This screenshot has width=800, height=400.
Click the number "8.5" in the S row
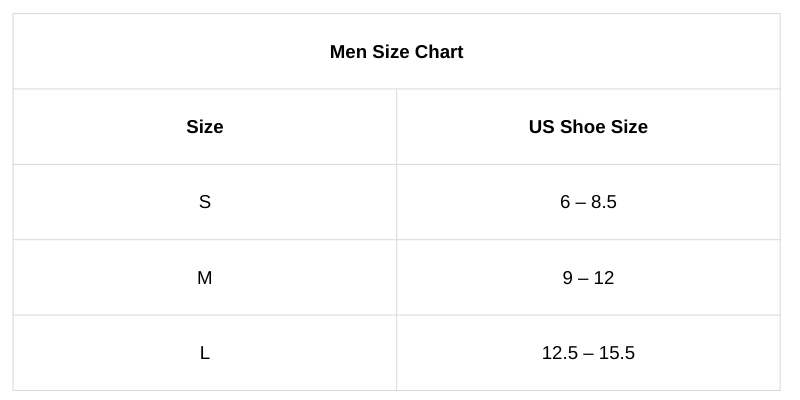604,202
